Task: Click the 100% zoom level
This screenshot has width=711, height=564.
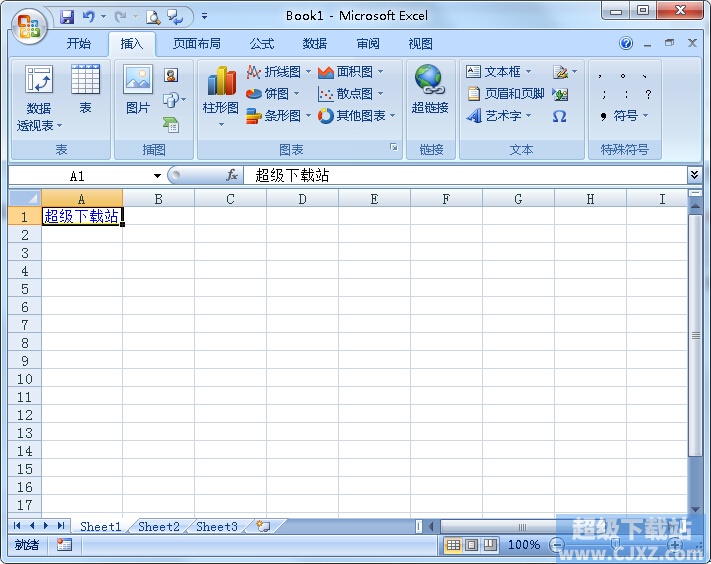Action: click(x=524, y=544)
